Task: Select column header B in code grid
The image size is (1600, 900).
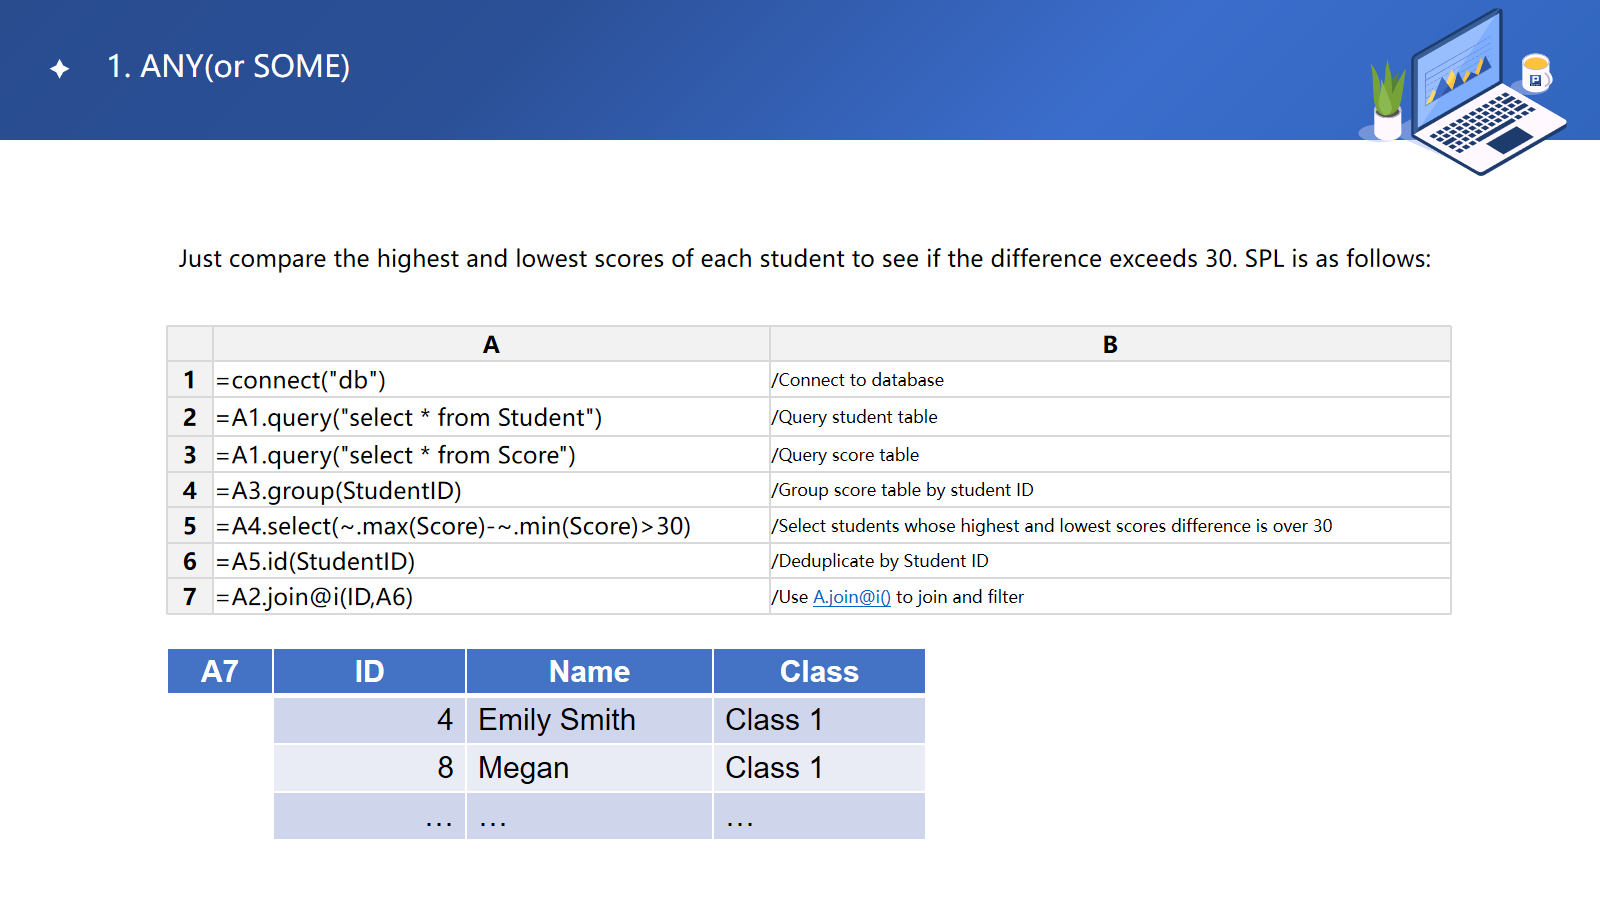Action: tap(1110, 344)
